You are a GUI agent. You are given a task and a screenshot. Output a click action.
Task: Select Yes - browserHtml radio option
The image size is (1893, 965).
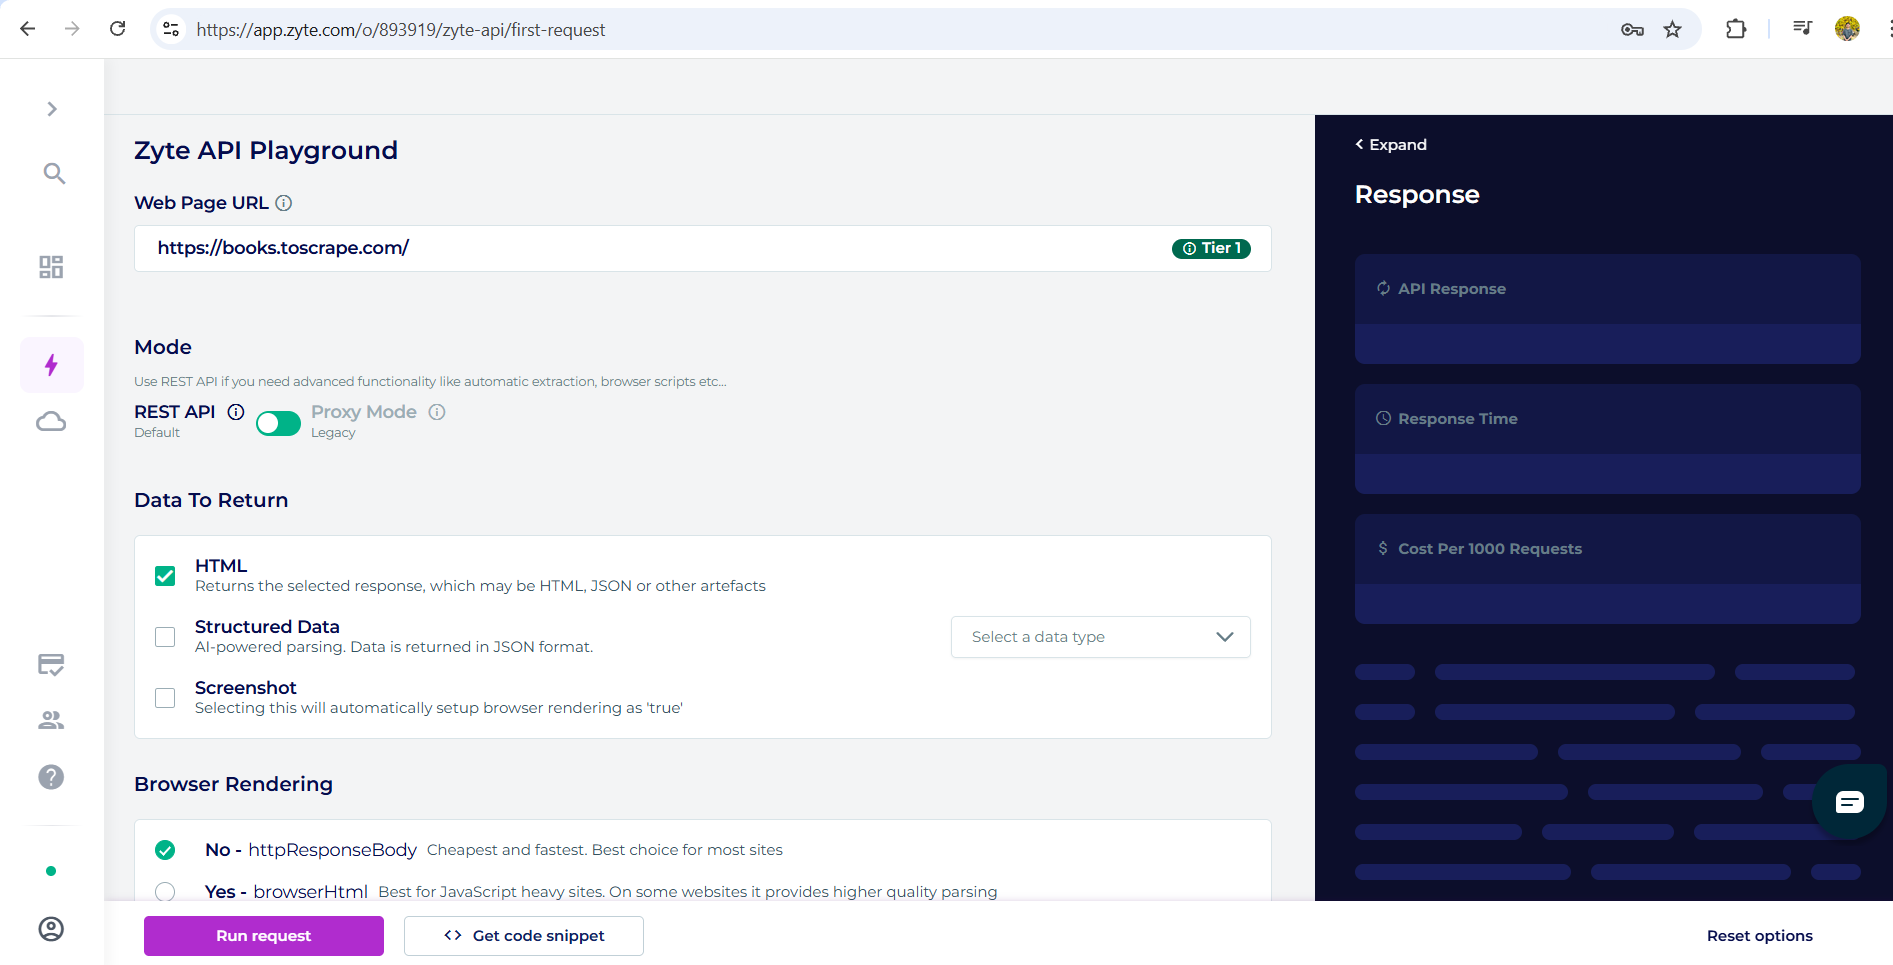click(x=165, y=891)
